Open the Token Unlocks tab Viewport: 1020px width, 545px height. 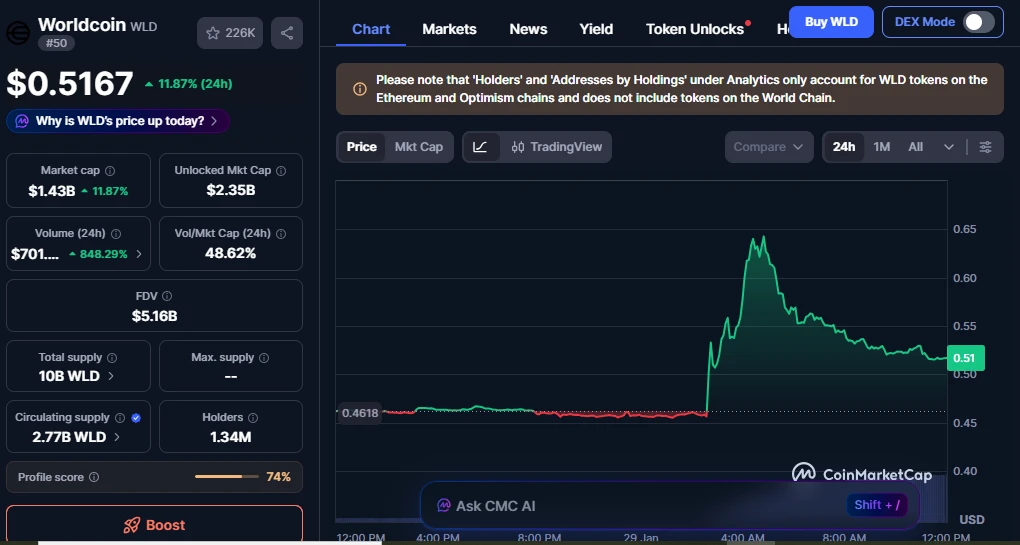coord(695,29)
